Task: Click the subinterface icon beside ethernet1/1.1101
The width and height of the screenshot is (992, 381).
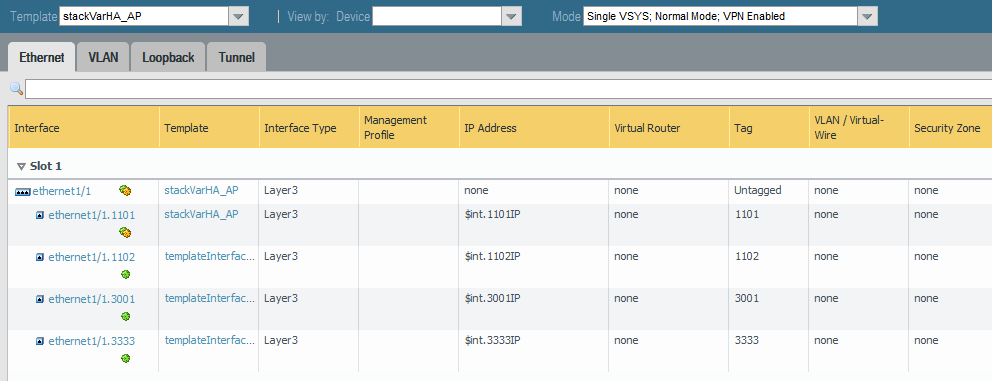Action: point(40,215)
